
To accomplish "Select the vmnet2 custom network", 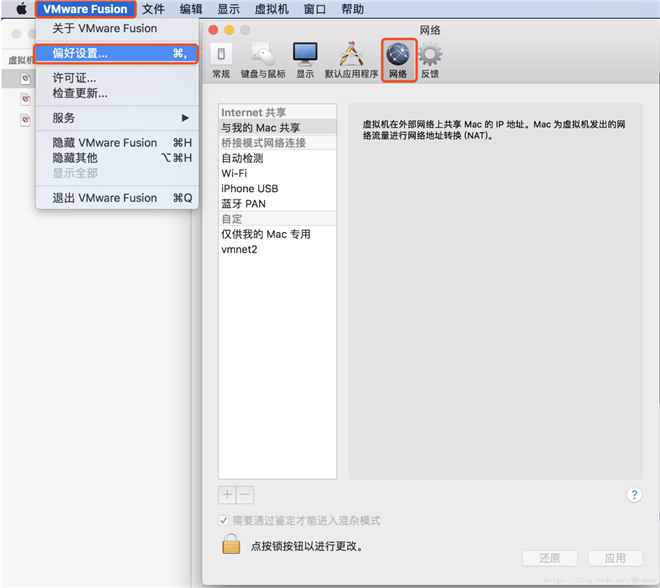I will pyautogui.click(x=277, y=249).
